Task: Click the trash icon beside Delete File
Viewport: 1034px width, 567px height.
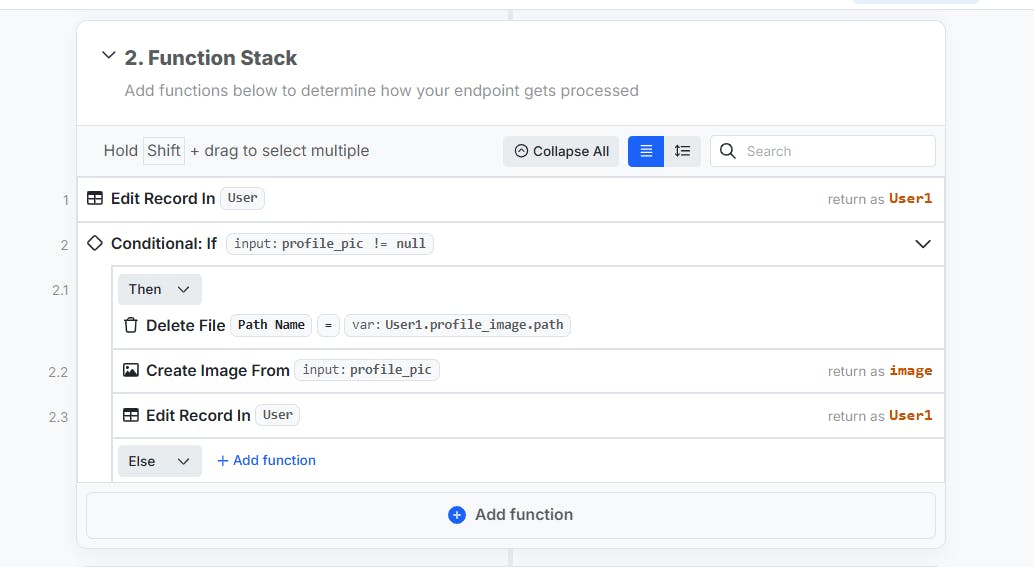Action: (131, 325)
